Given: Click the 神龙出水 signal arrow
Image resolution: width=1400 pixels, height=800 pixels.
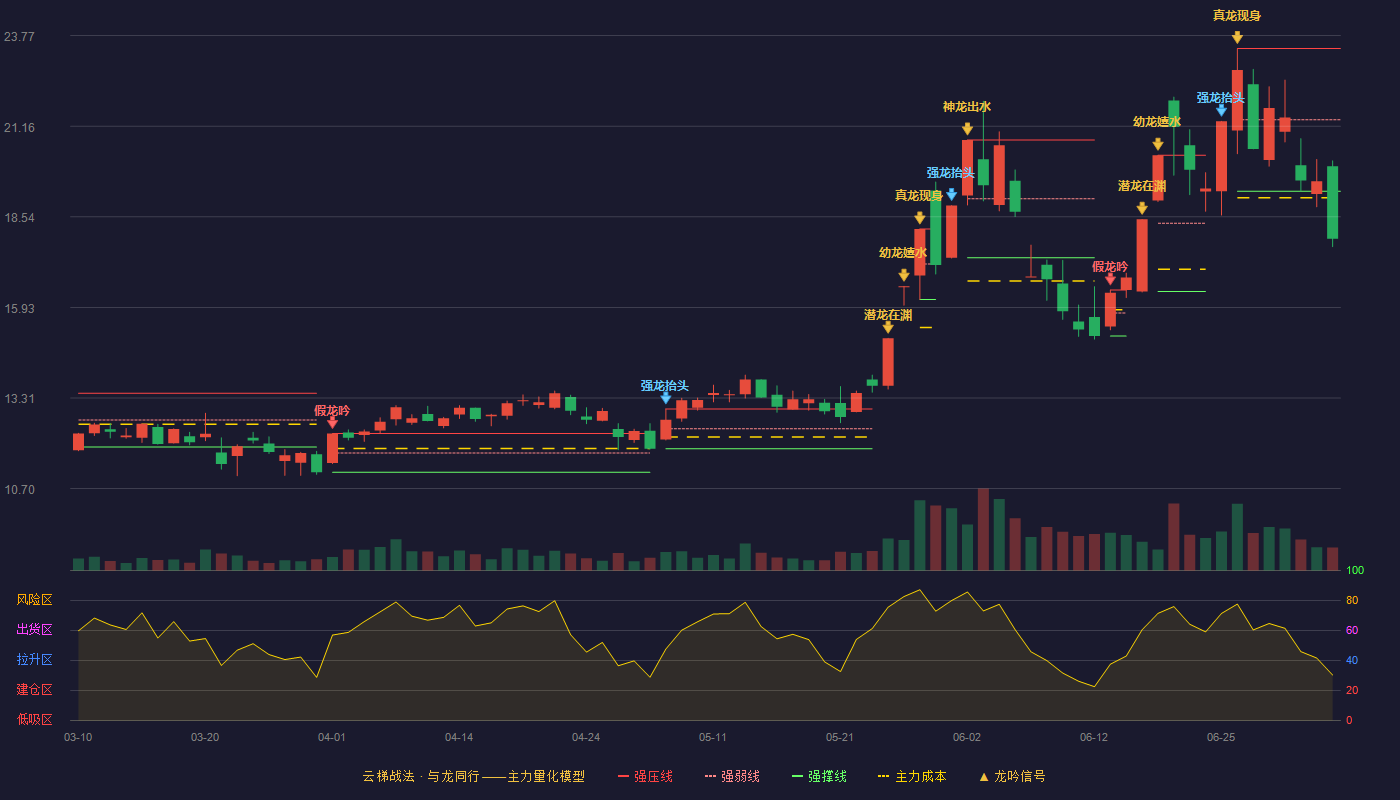Looking at the screenshot, I should tap(967, 129).
